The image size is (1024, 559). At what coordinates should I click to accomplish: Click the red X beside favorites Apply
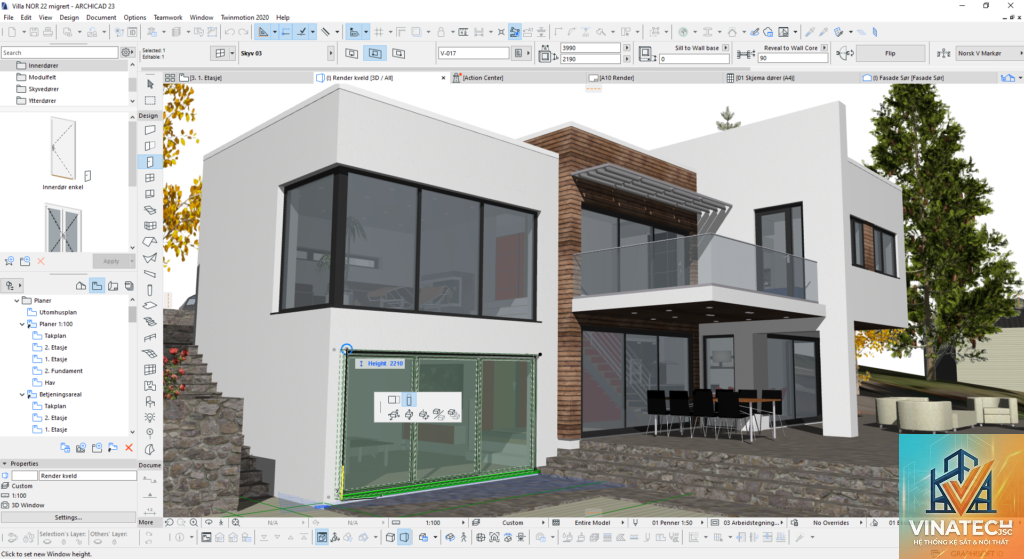coord(40,261)
